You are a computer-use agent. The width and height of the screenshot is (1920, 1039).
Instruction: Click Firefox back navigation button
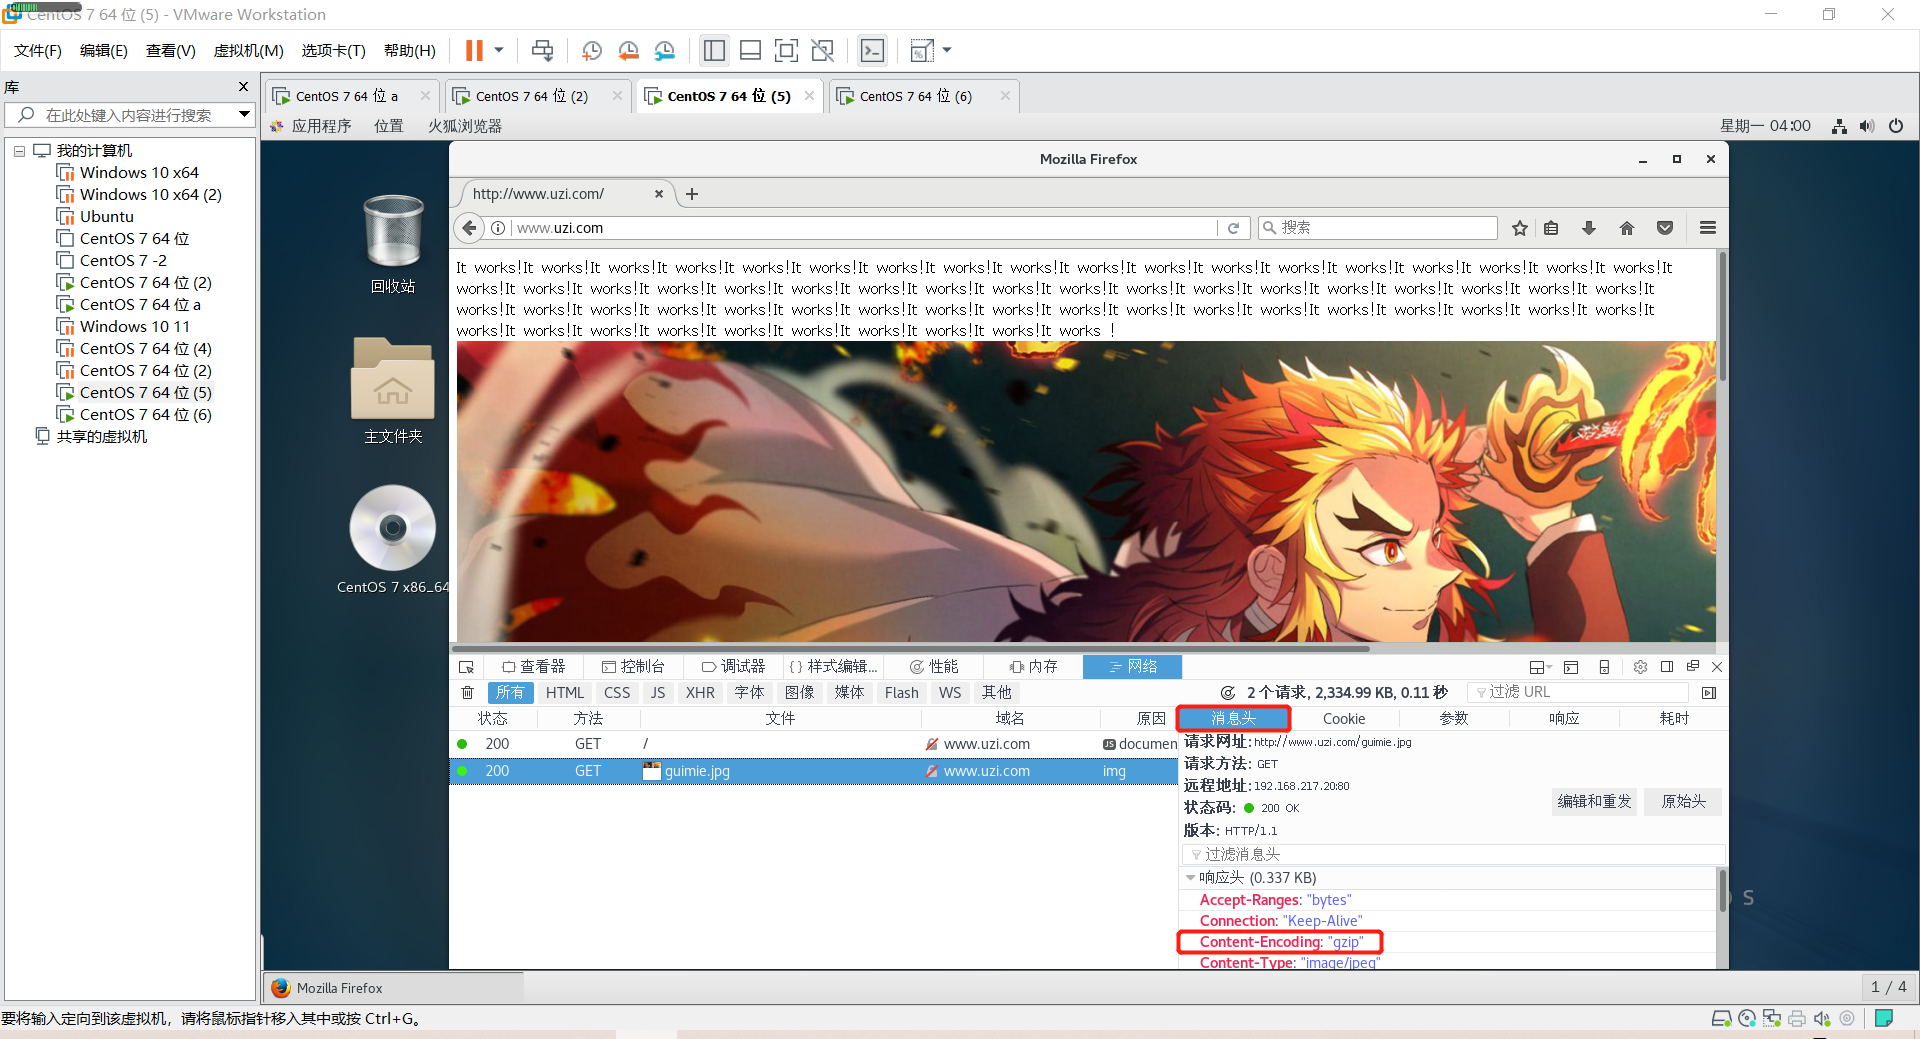tap(469, 228)
